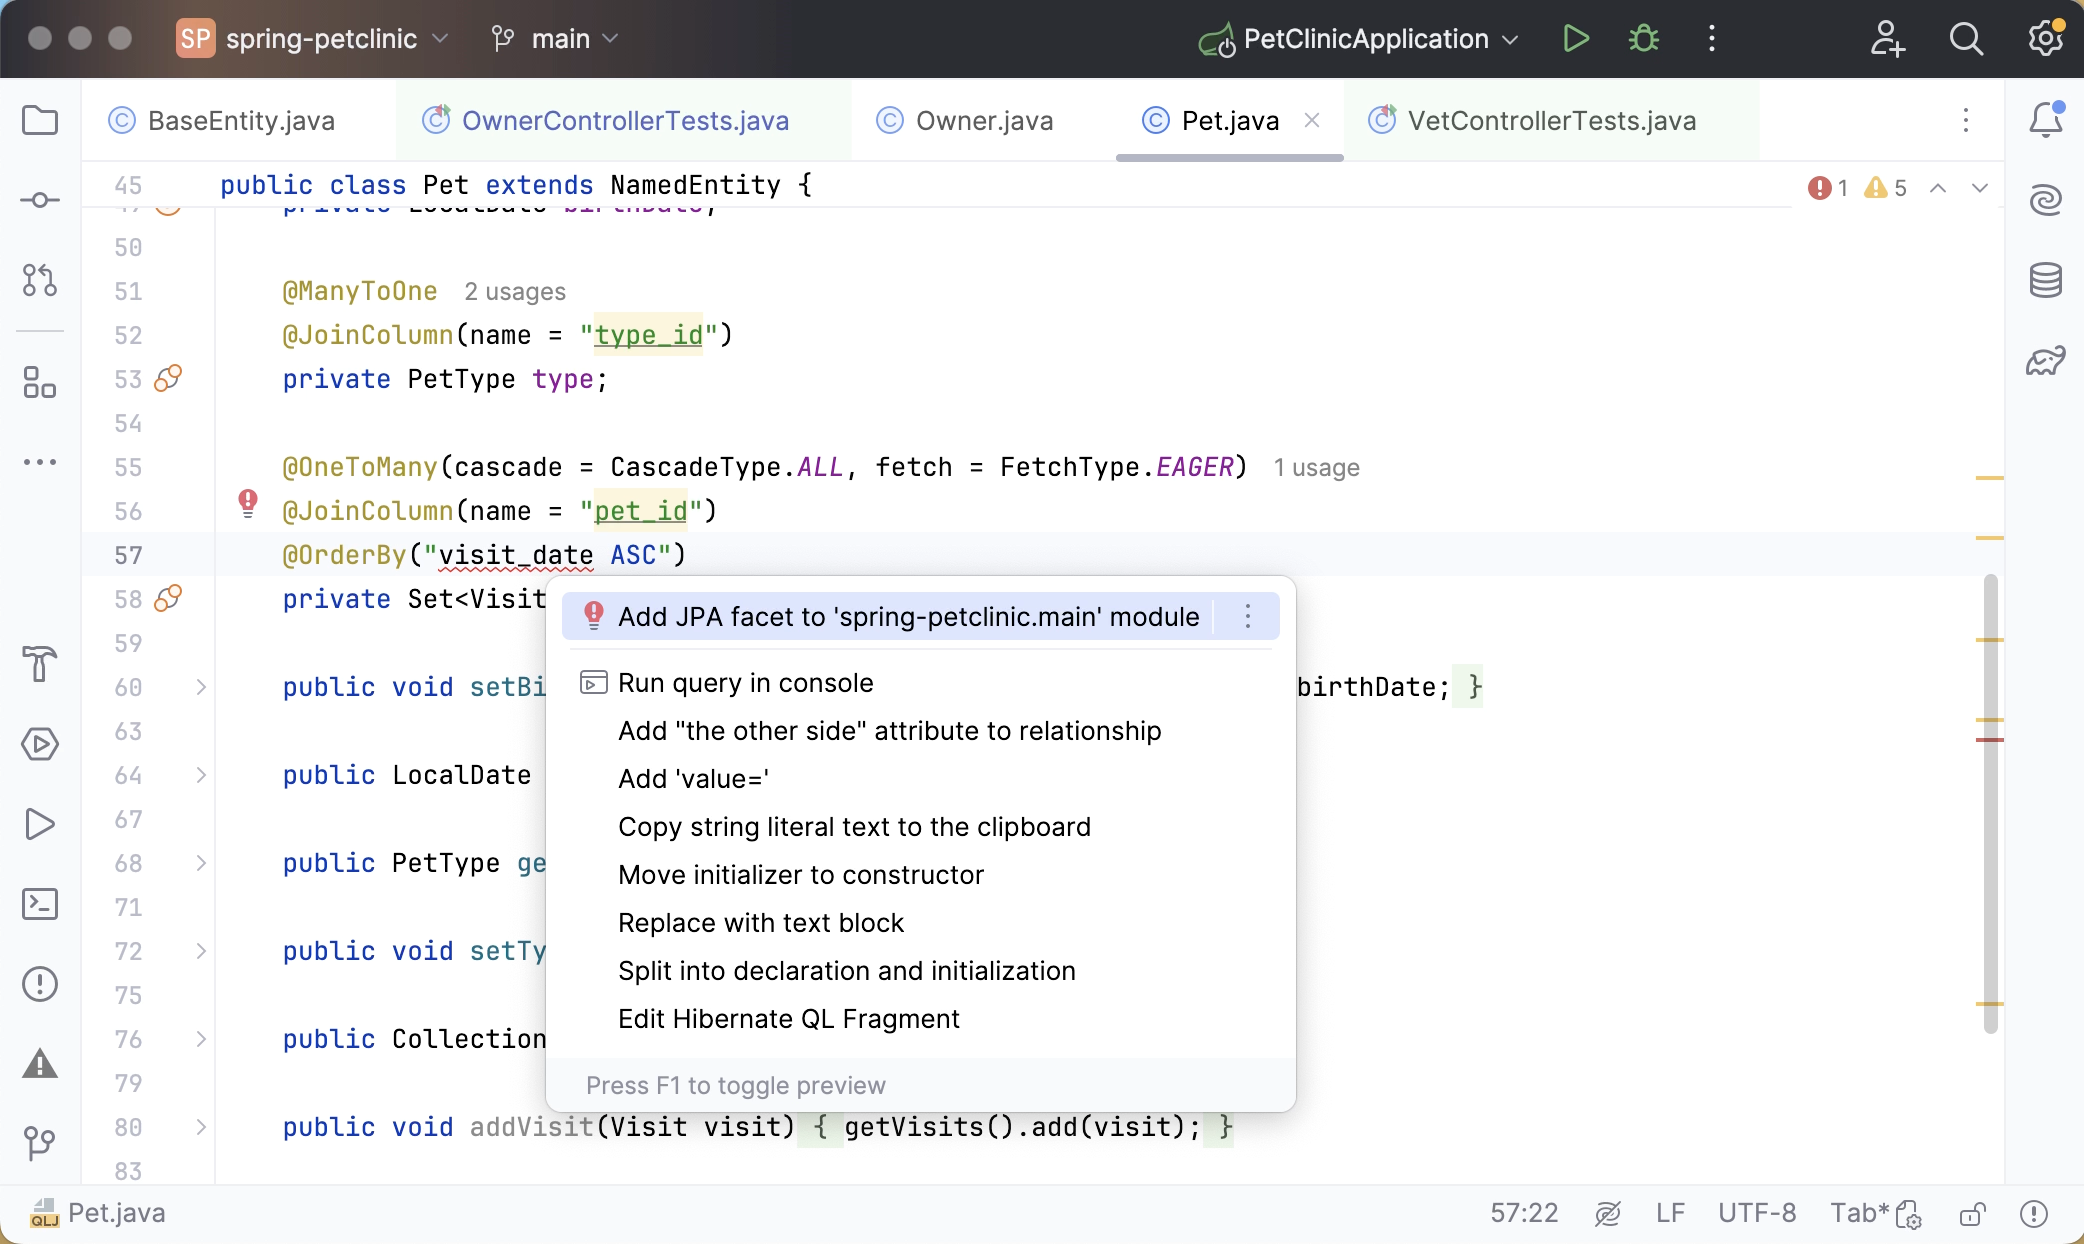Open Search Everywhere with the magnifier
The image size is (2084, 1244).
1966,39
